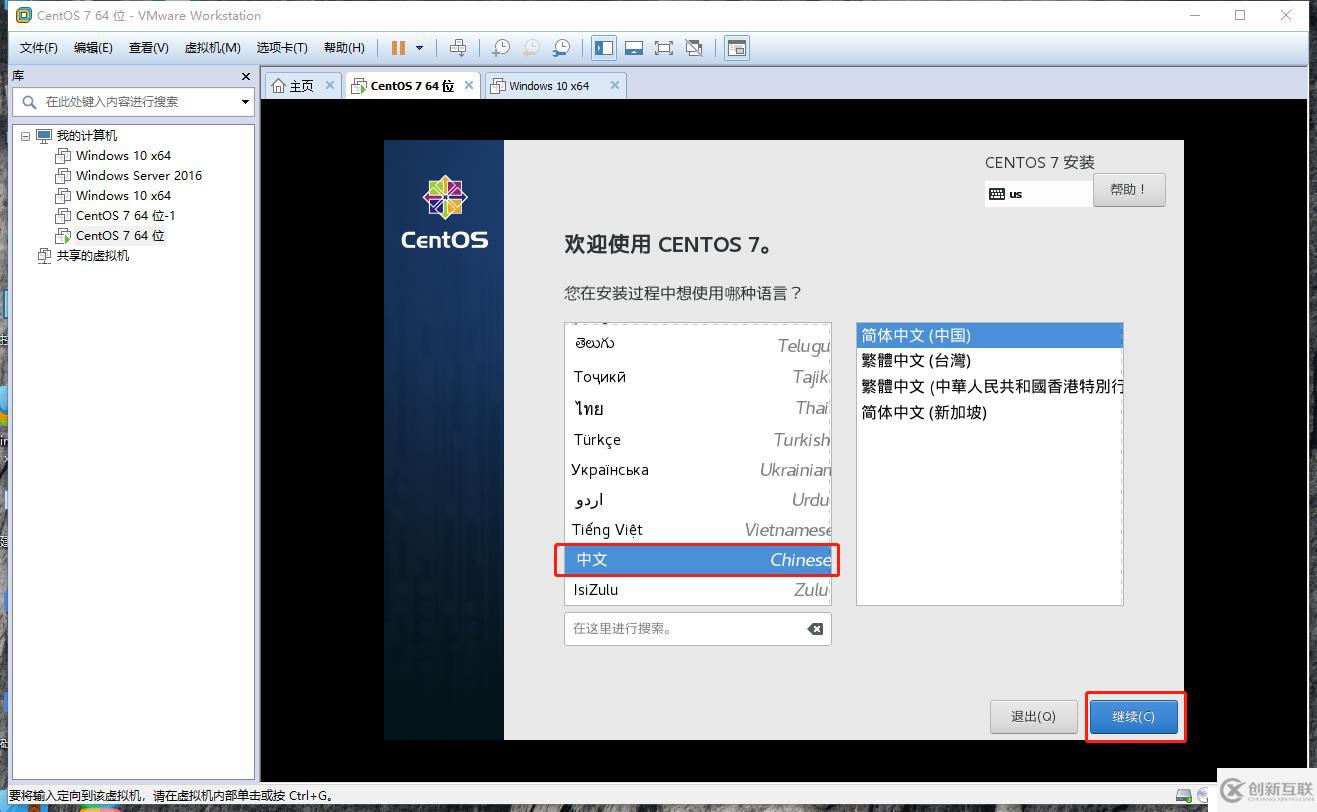The image size is (1317, 812).
Task: Select Türkçe Turkish language
Action: click(698, 440)
